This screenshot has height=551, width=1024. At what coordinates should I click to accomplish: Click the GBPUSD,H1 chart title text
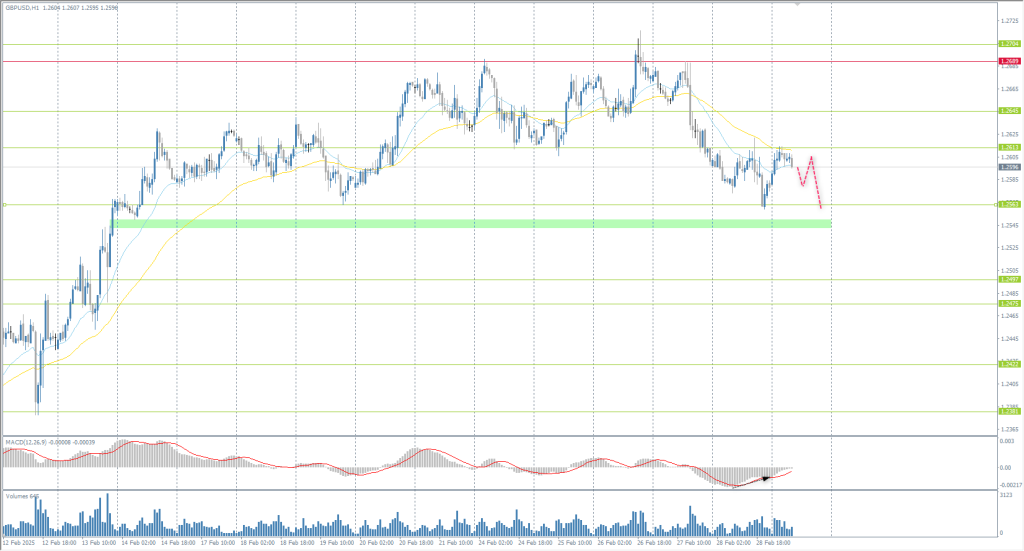tap(23, 6)
